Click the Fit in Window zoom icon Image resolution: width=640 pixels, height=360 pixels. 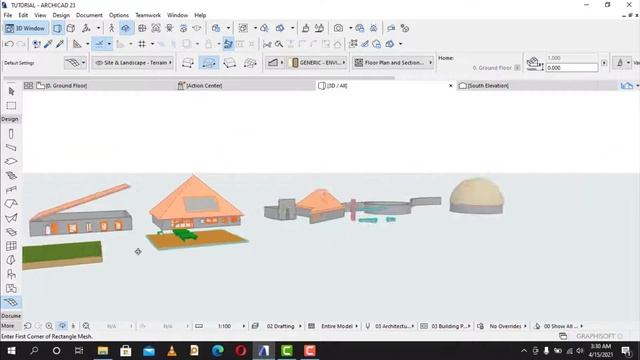pos(86,326)
